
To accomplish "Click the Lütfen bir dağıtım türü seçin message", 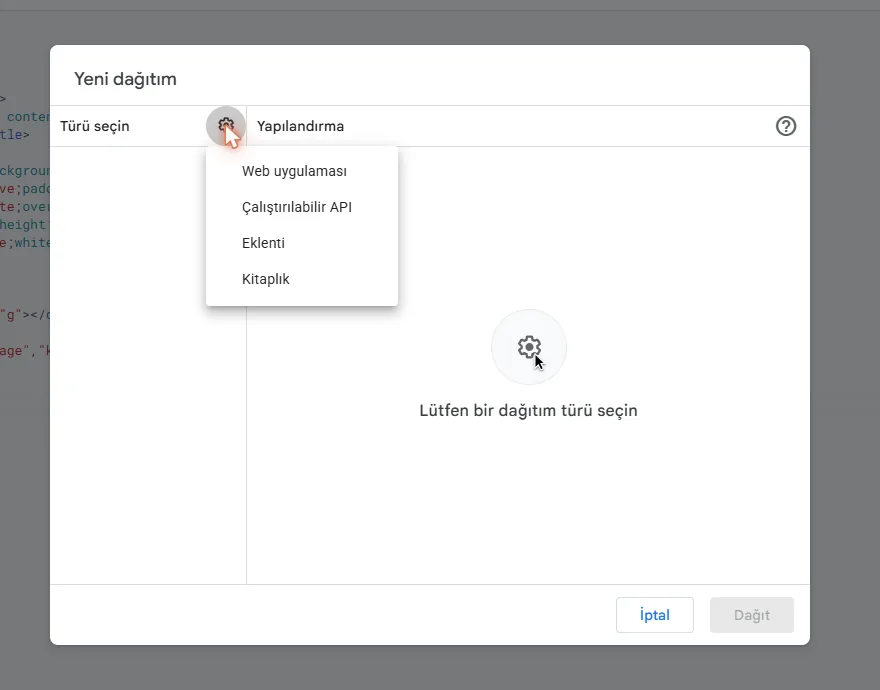I will tap(528, 410).
